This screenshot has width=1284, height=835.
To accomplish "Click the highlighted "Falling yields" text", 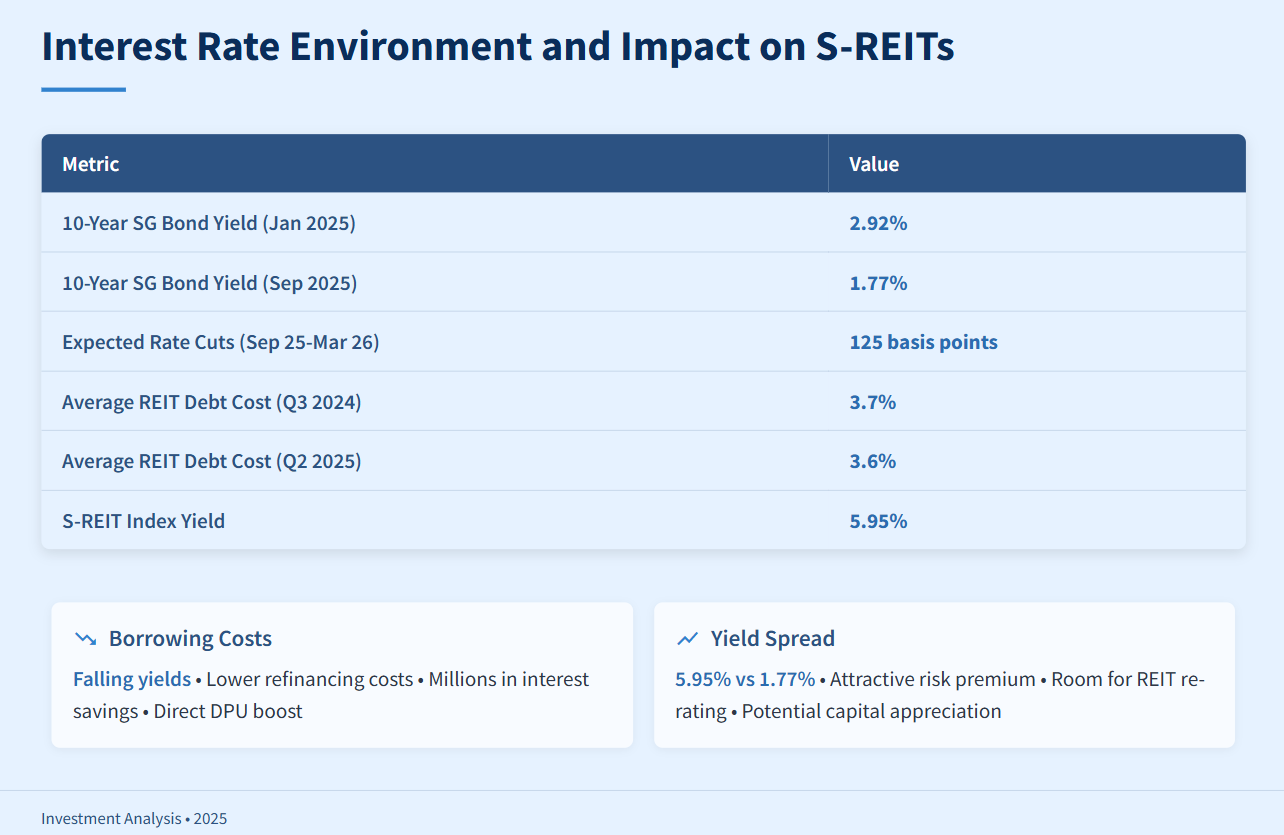I will 132,679.
